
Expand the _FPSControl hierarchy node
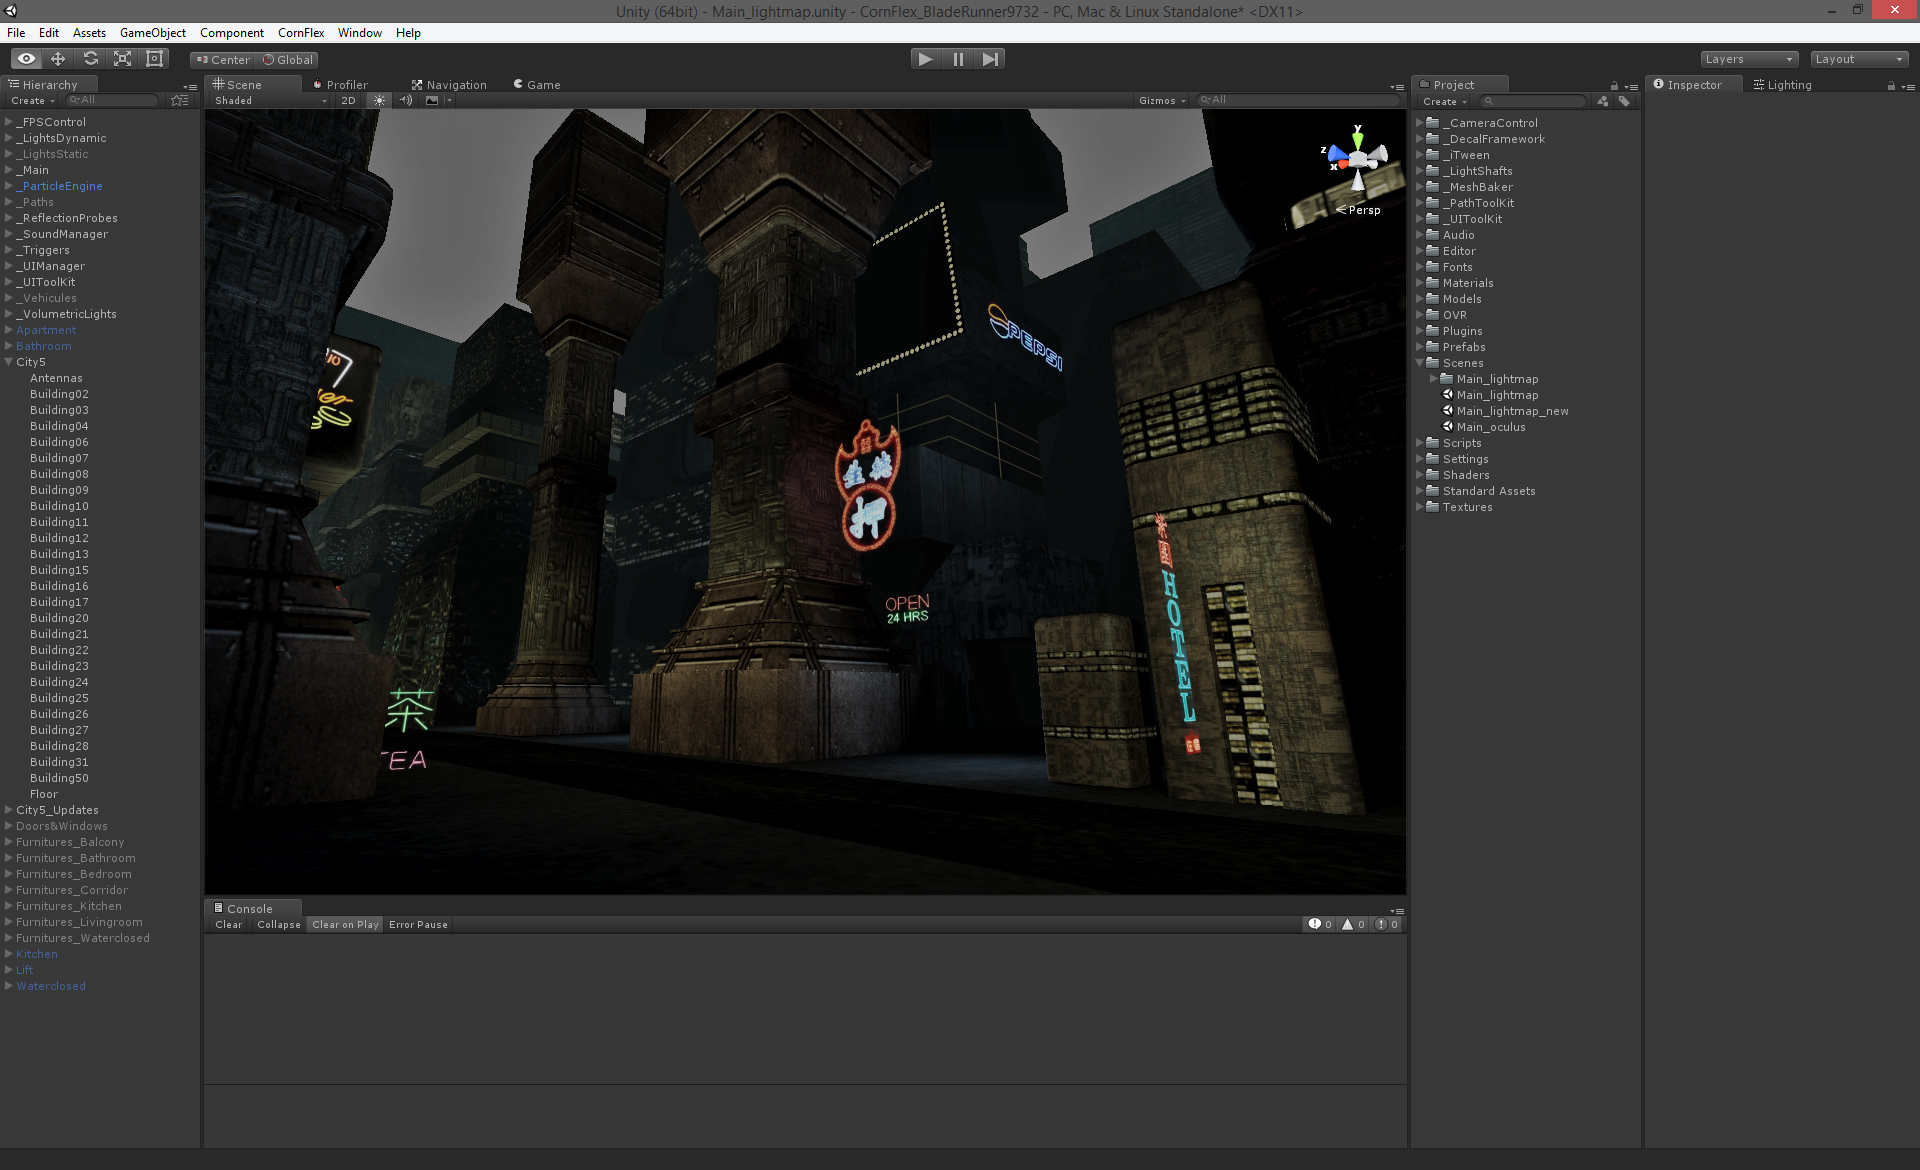click(9, 122)
